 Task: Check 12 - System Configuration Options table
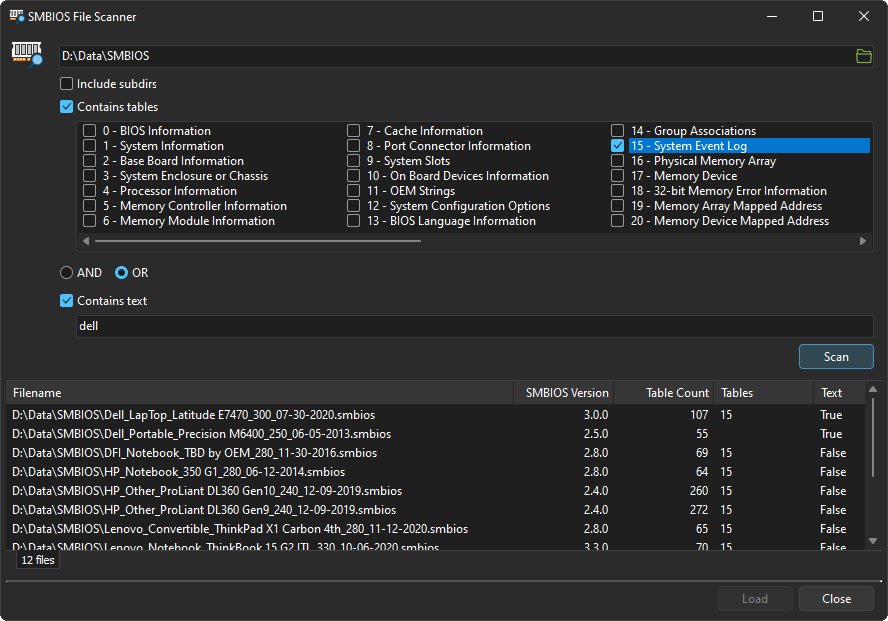[x=353, y=206]
